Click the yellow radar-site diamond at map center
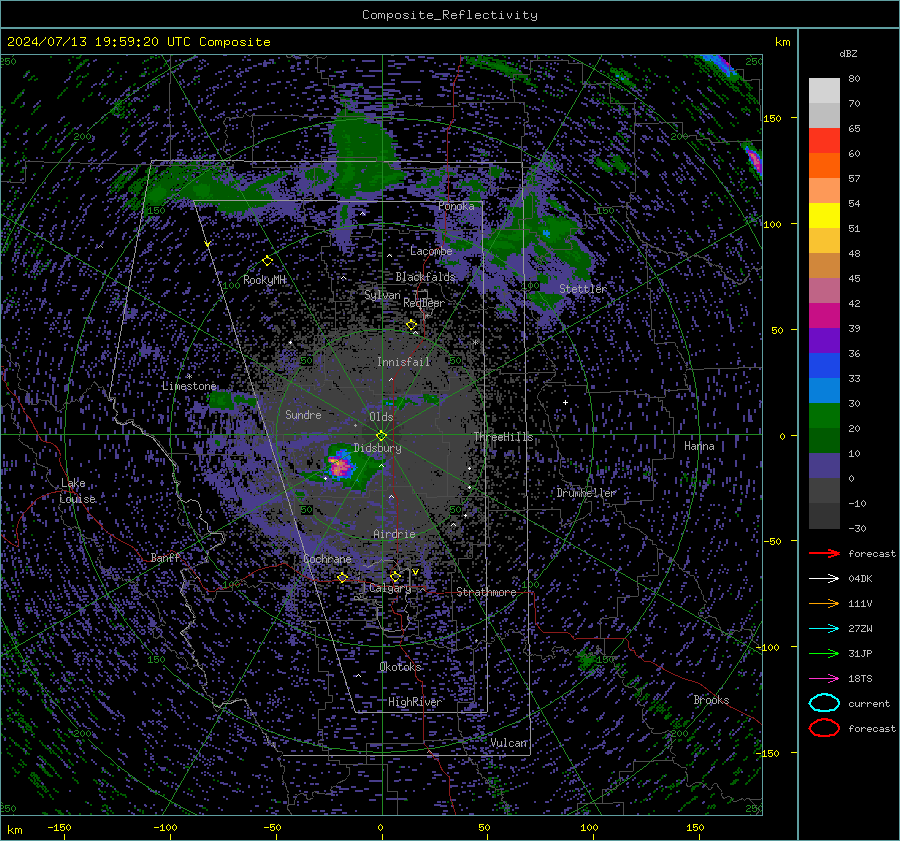 [x=382, y=436]
